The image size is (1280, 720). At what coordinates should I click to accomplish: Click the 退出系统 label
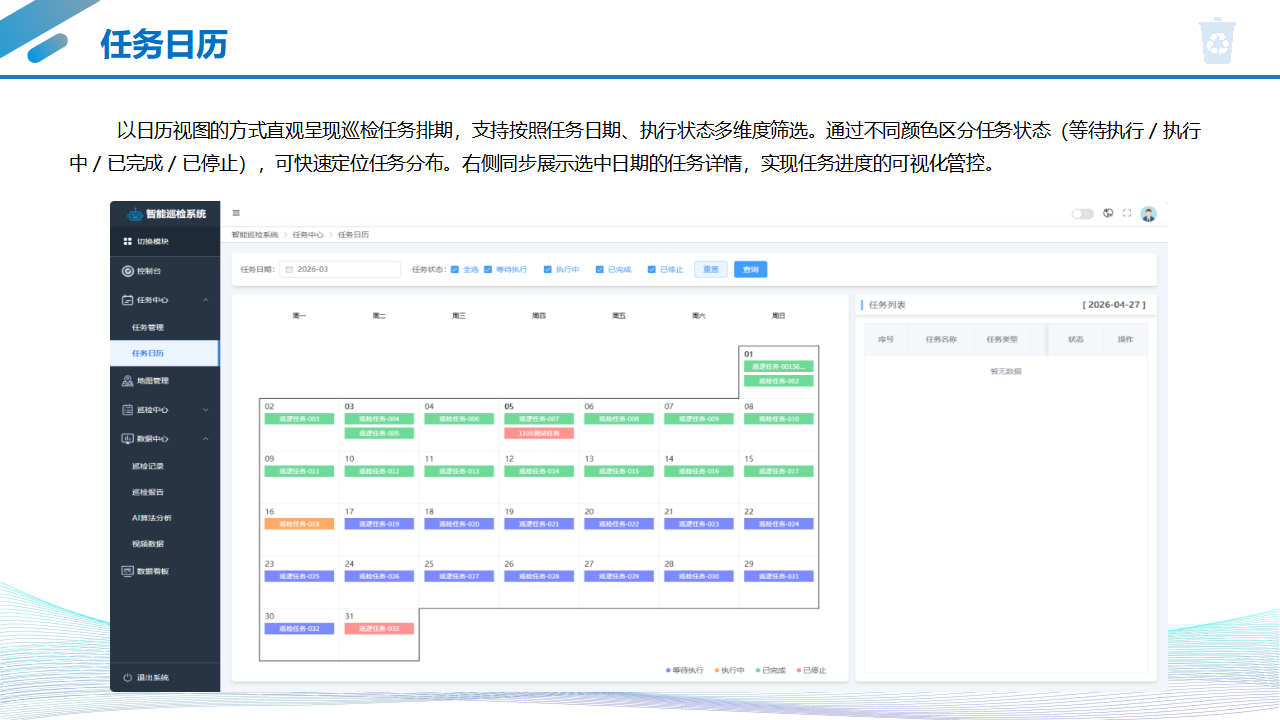pyautogui.click(x=153, y=678)
